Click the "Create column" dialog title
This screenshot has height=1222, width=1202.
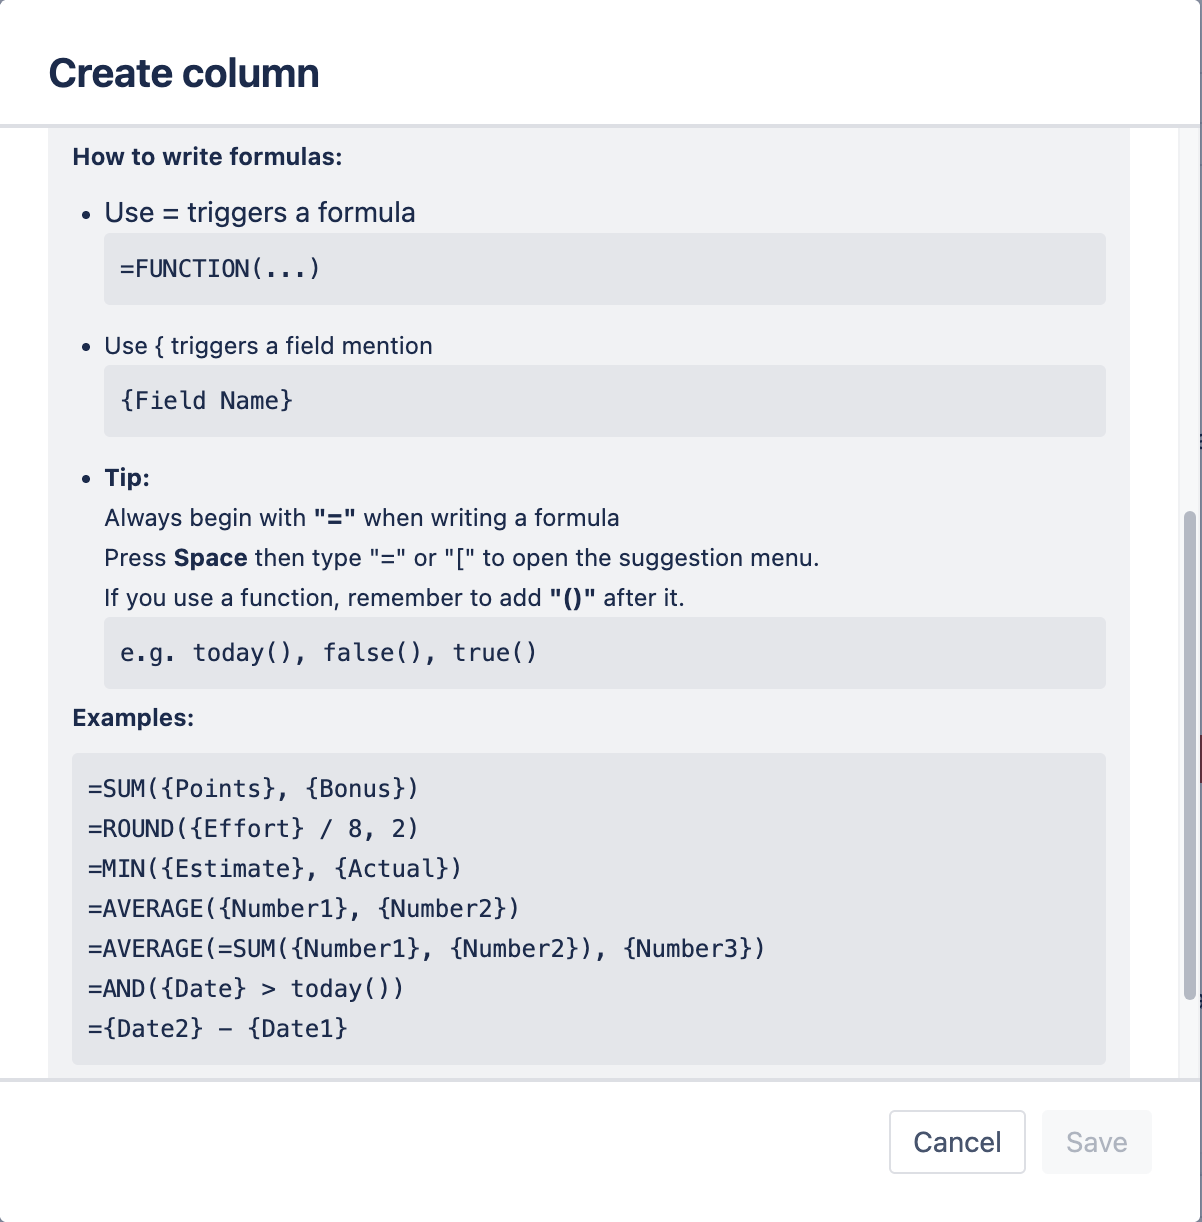184,73
